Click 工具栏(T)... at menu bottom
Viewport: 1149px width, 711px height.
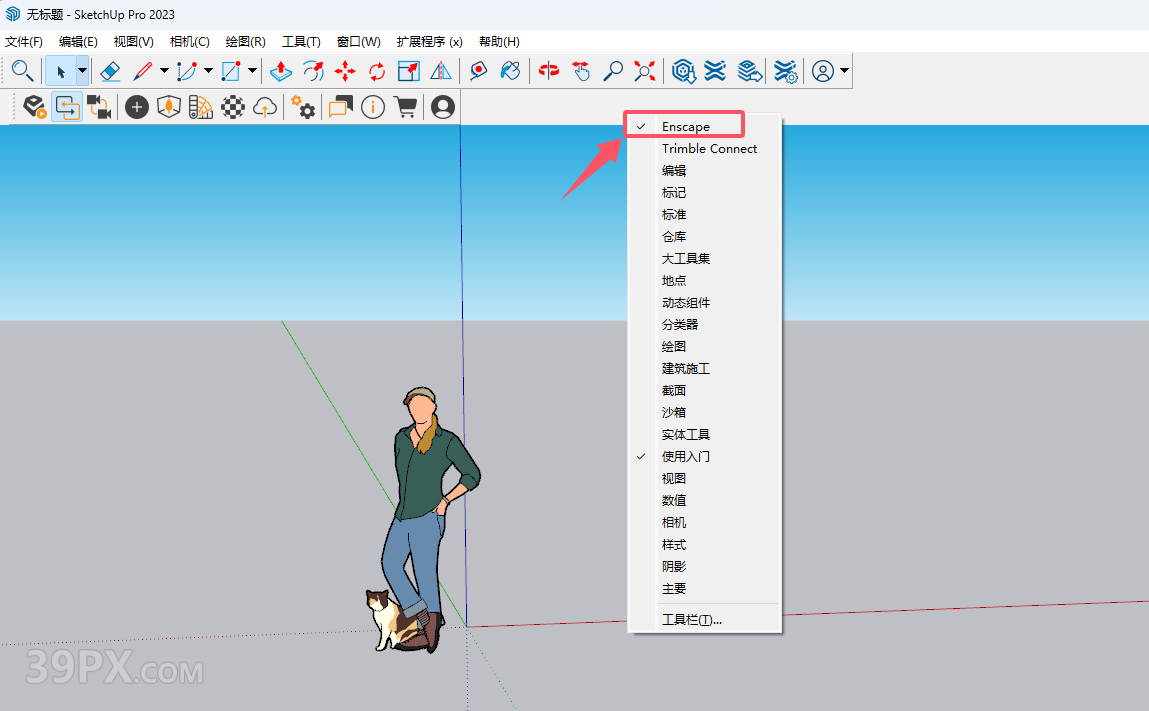tap(691, 620)
